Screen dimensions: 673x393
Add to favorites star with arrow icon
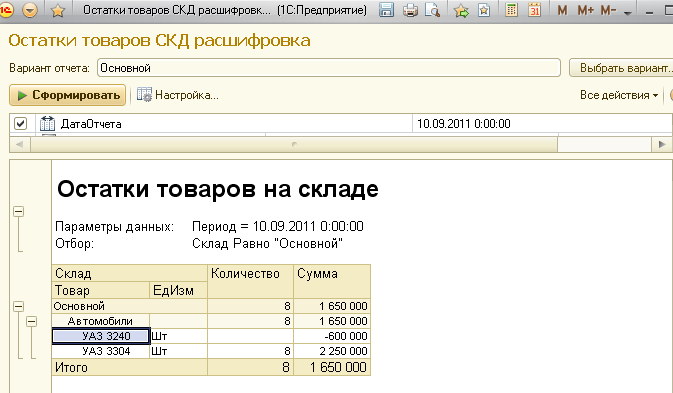(x=461, y=10)
